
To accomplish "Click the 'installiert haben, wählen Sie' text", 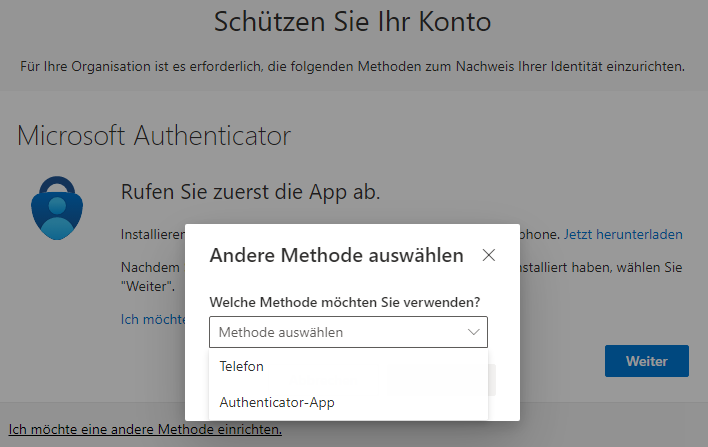I will (x=596, y=268).
